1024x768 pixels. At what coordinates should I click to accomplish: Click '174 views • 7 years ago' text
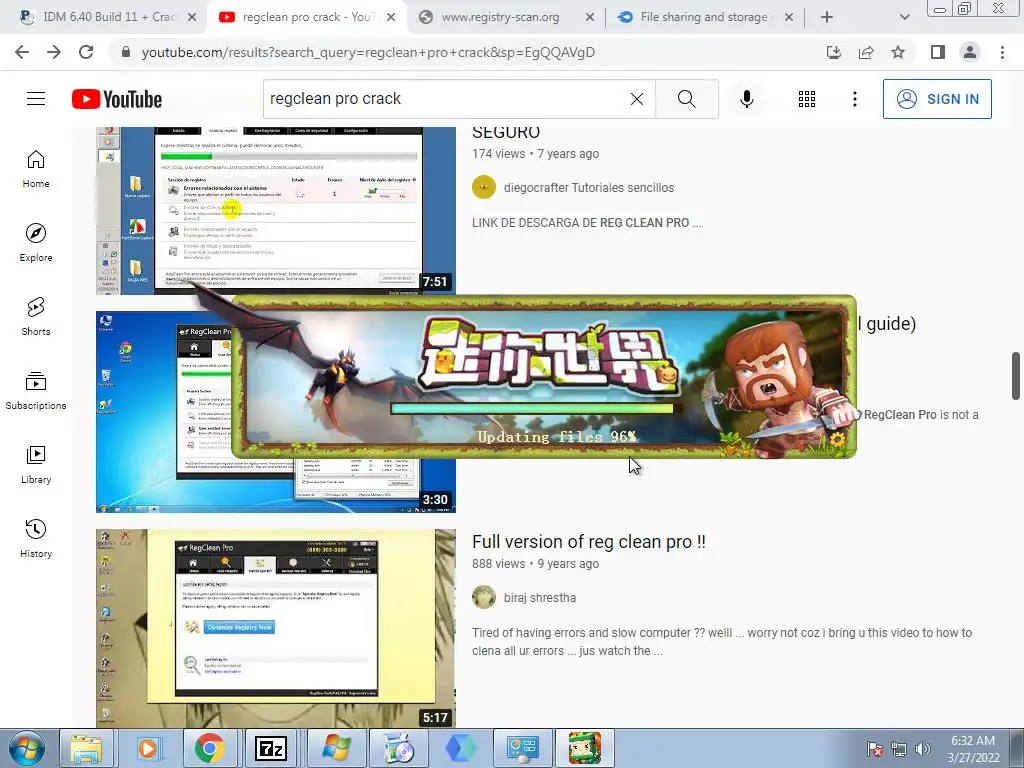tap(536, 153)
